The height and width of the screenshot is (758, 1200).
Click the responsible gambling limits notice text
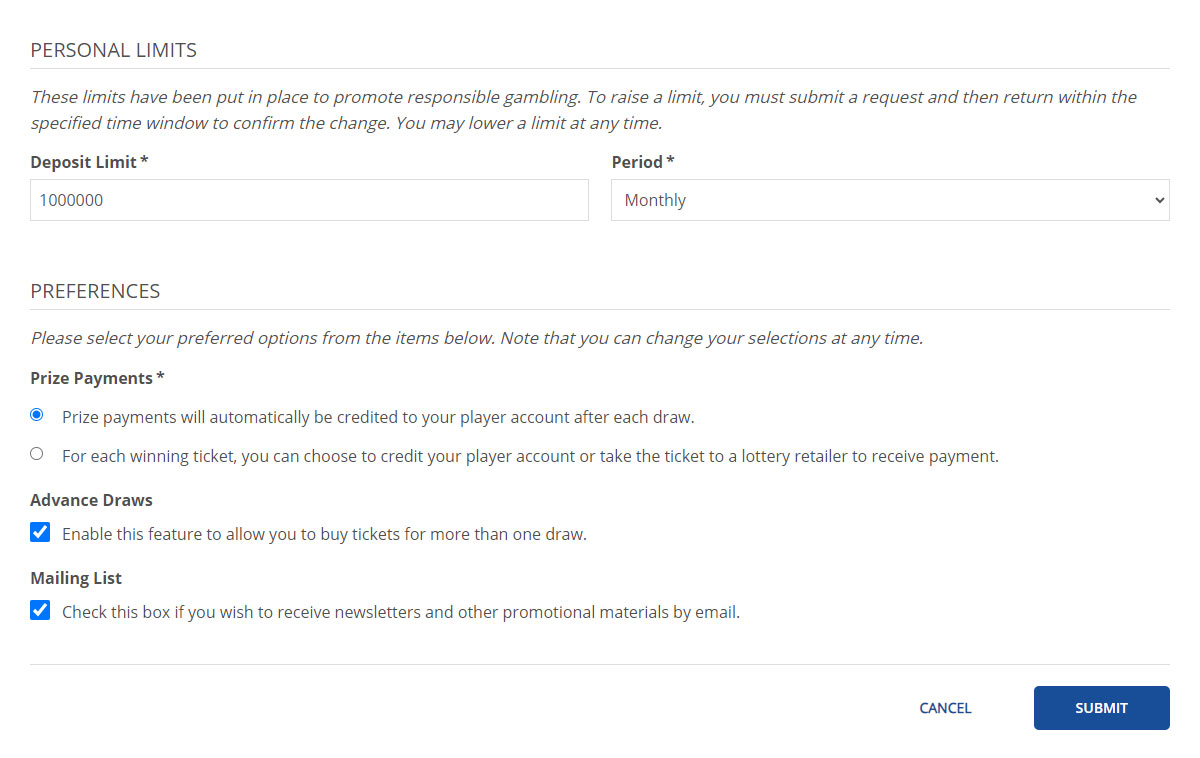click(583, 110)
